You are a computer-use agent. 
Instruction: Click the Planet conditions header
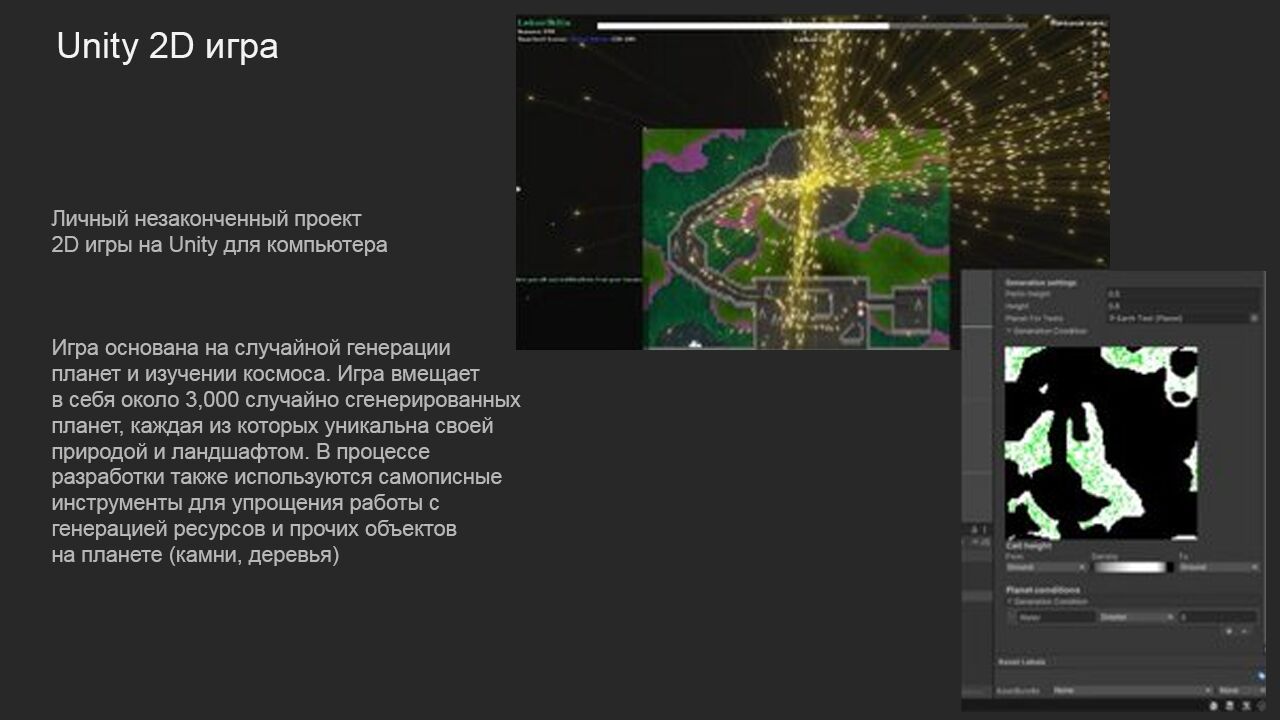pyautogui.click(x=1043, y=590)
